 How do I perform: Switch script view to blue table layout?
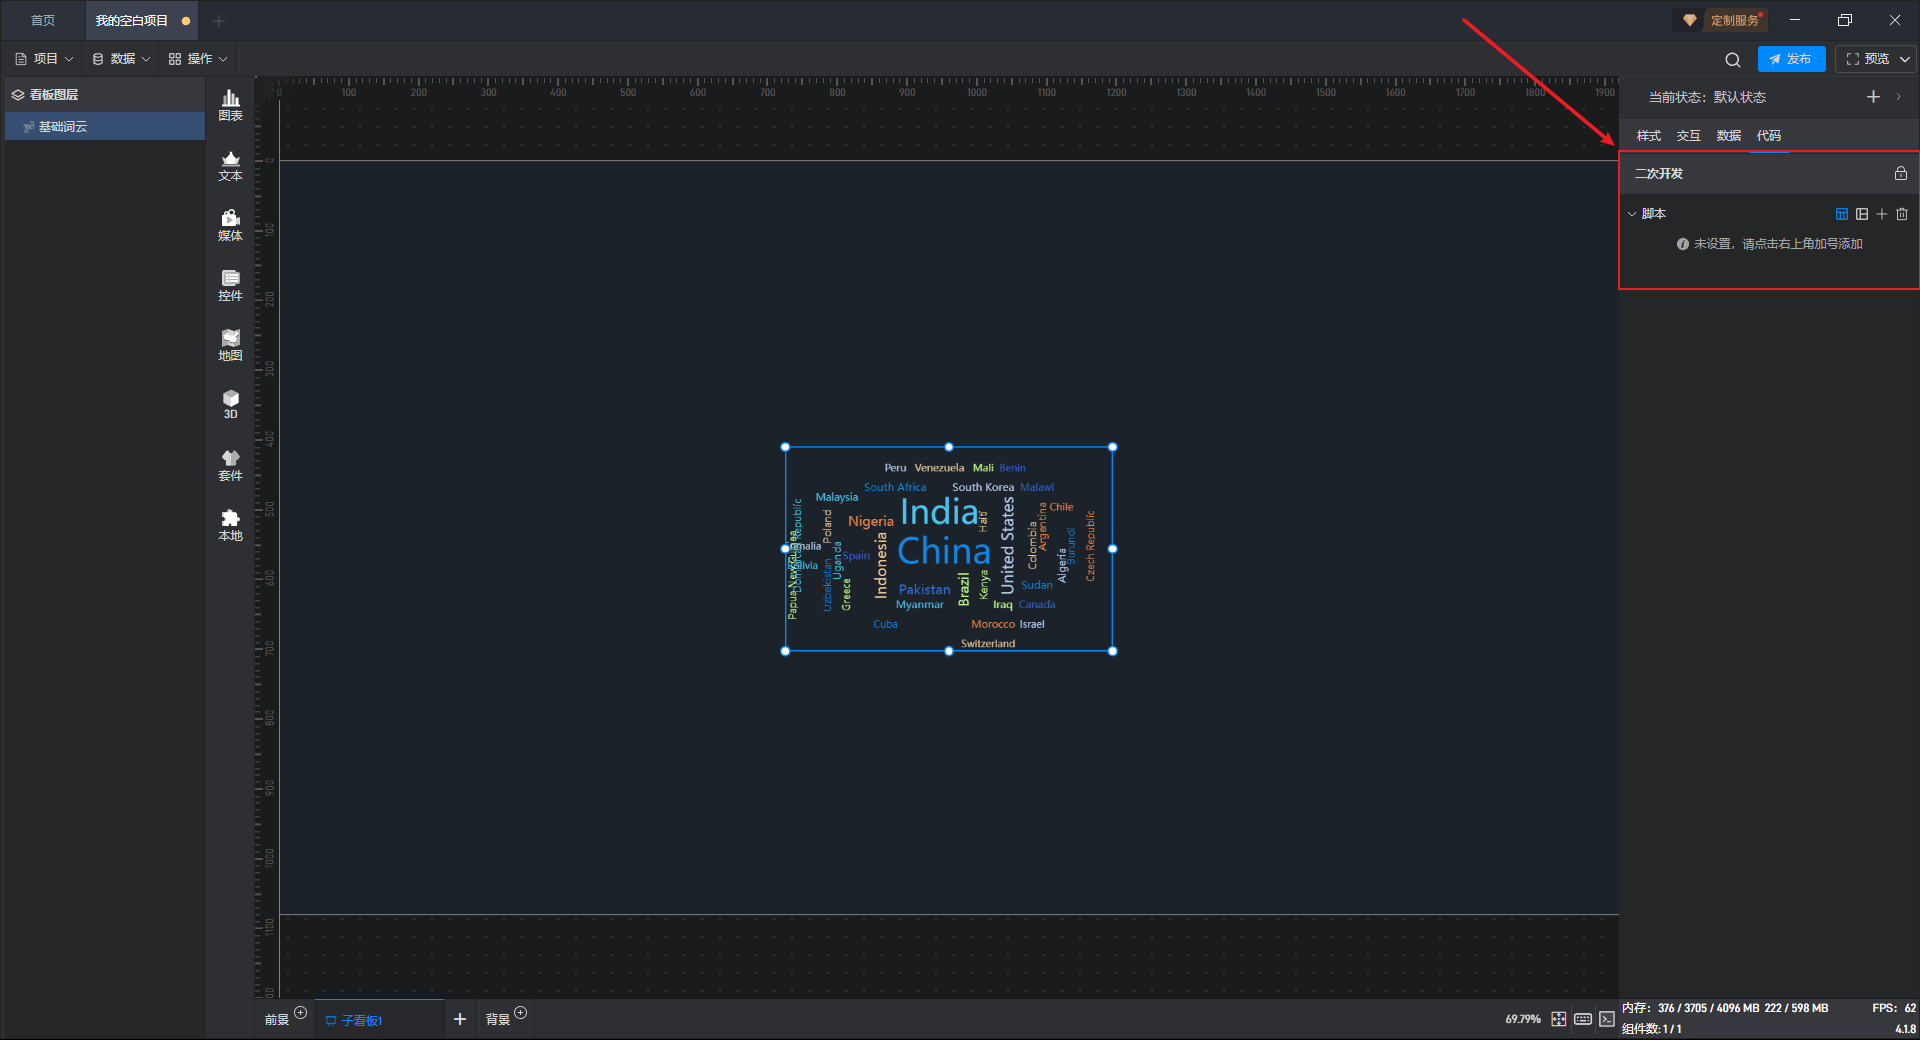point(1841,214)
